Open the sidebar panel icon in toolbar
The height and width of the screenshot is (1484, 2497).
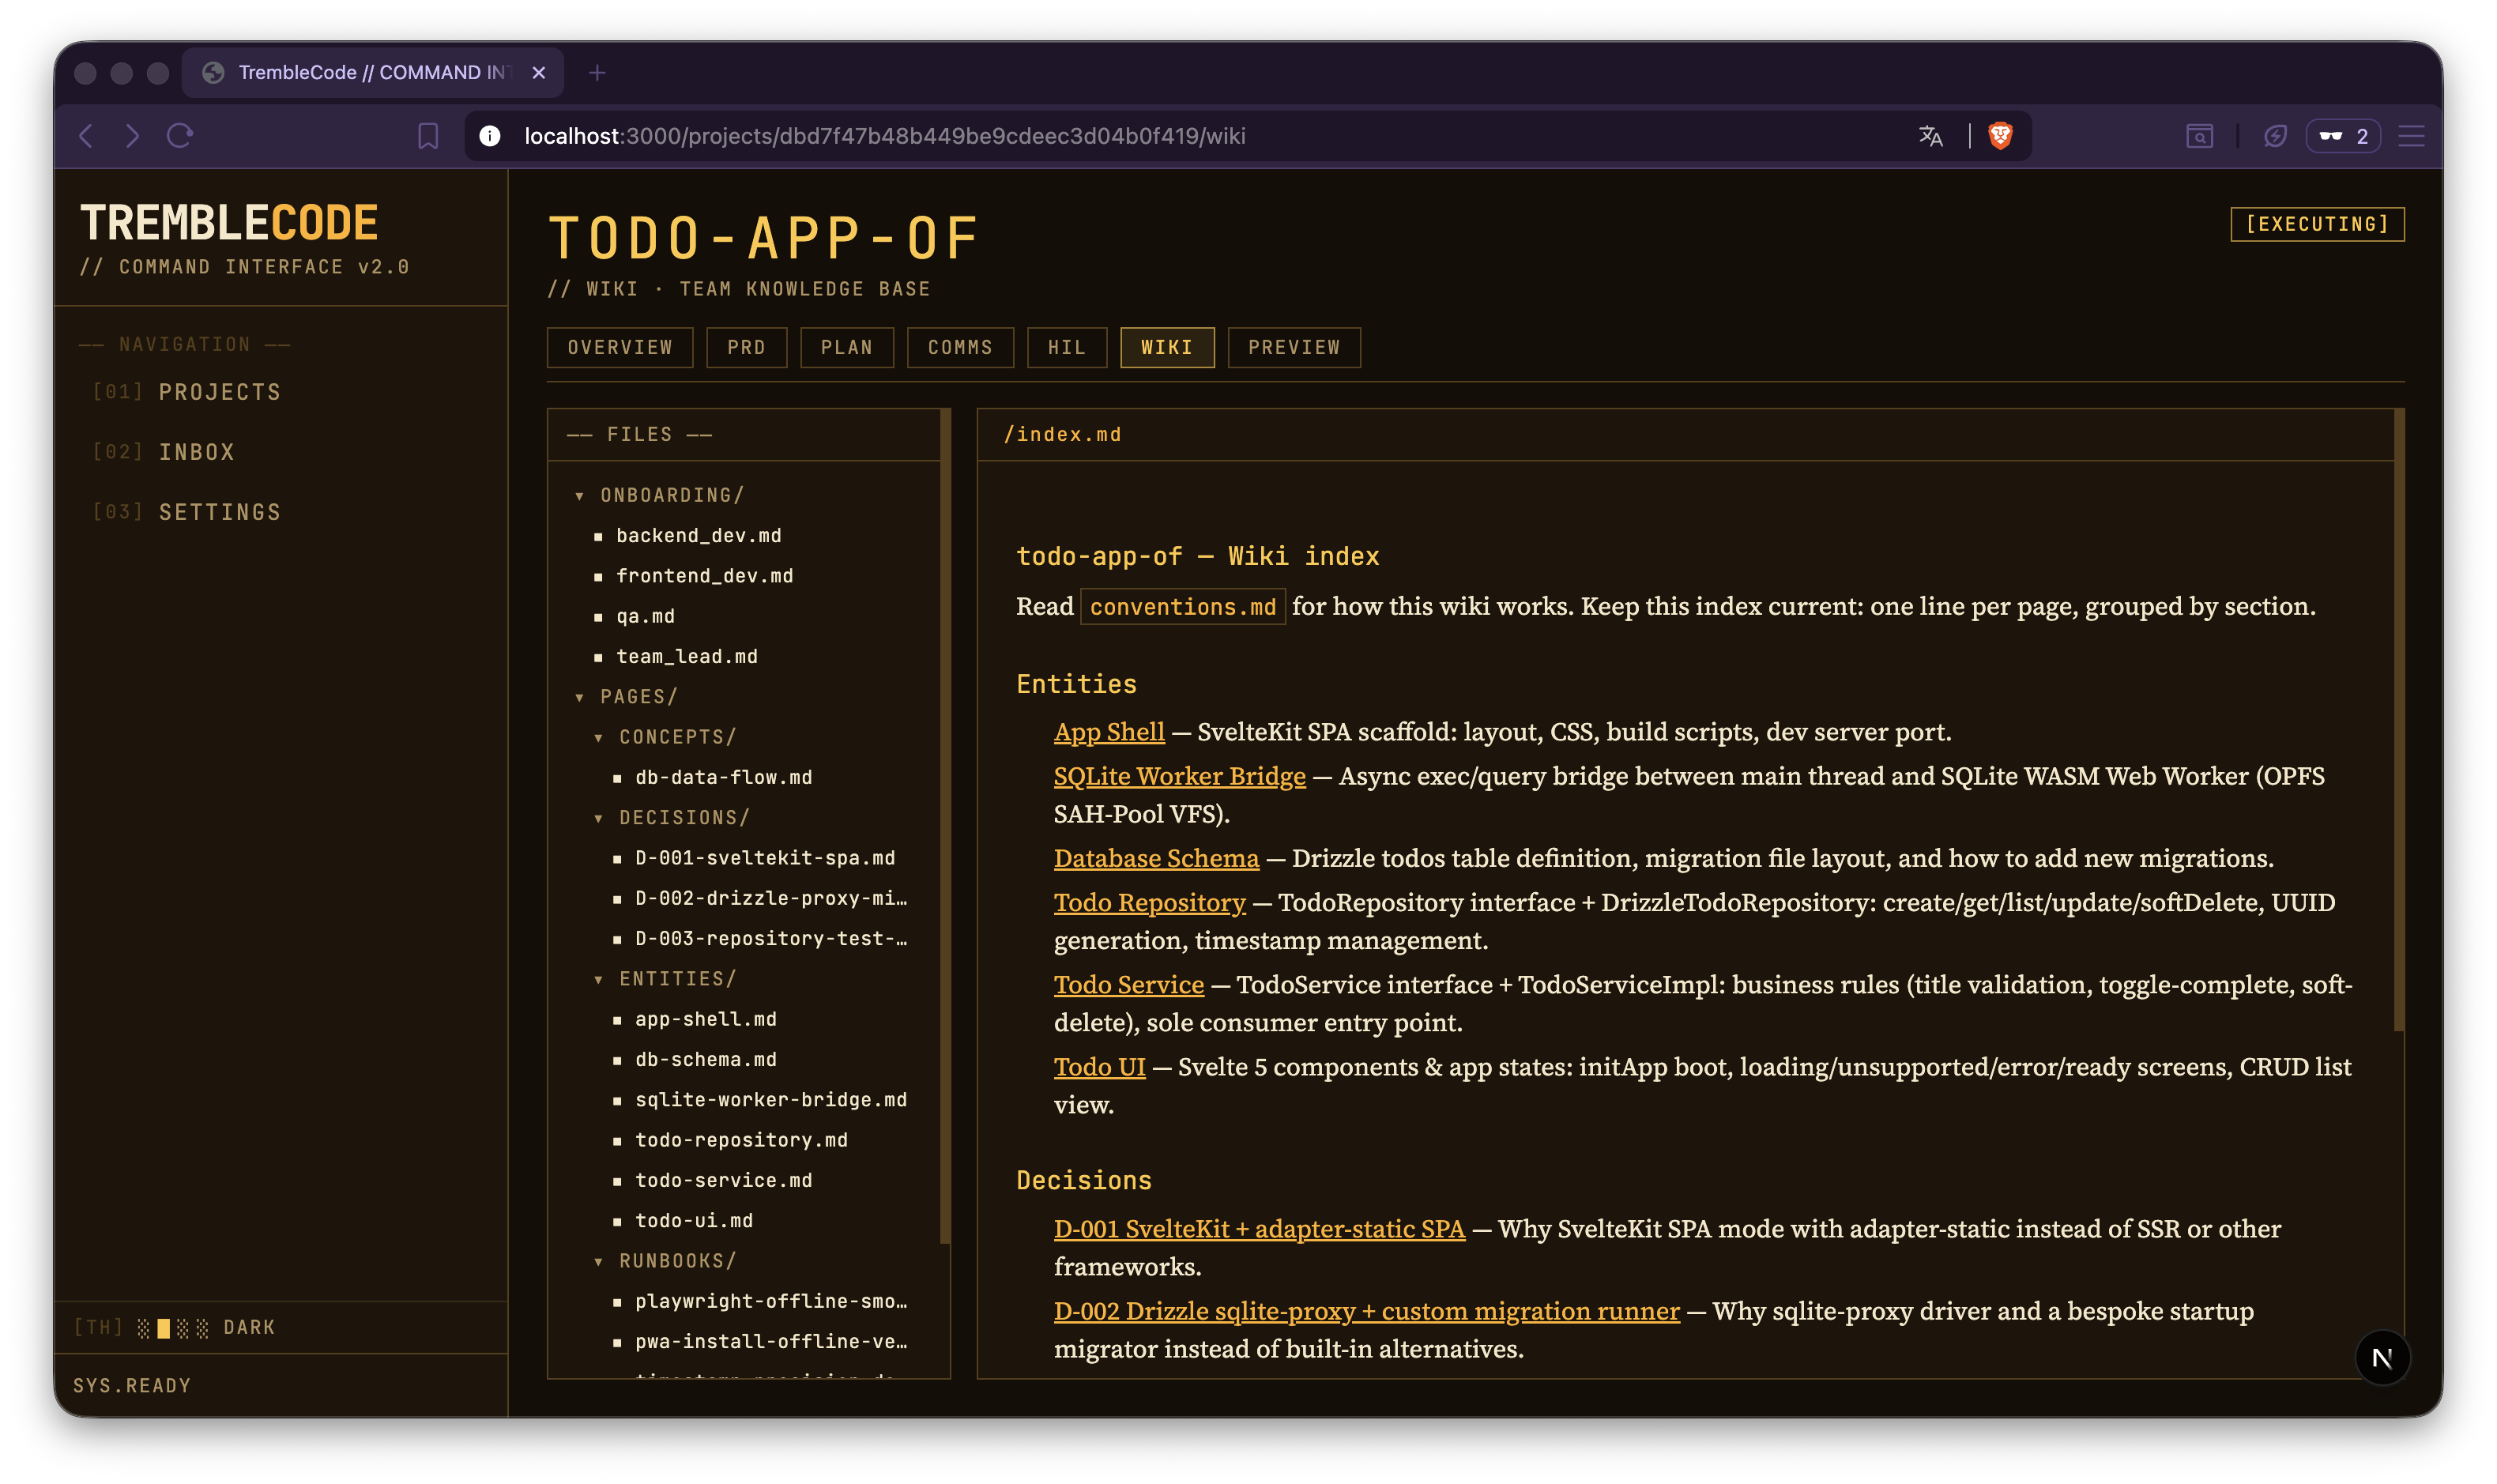[x=2199, y=136]
